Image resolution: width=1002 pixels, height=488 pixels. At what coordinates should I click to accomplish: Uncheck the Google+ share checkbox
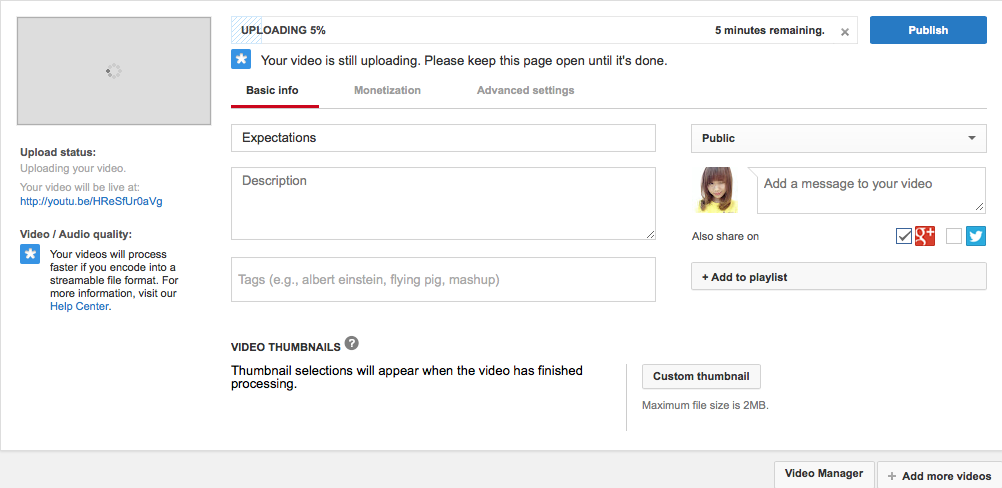(904, 236)
